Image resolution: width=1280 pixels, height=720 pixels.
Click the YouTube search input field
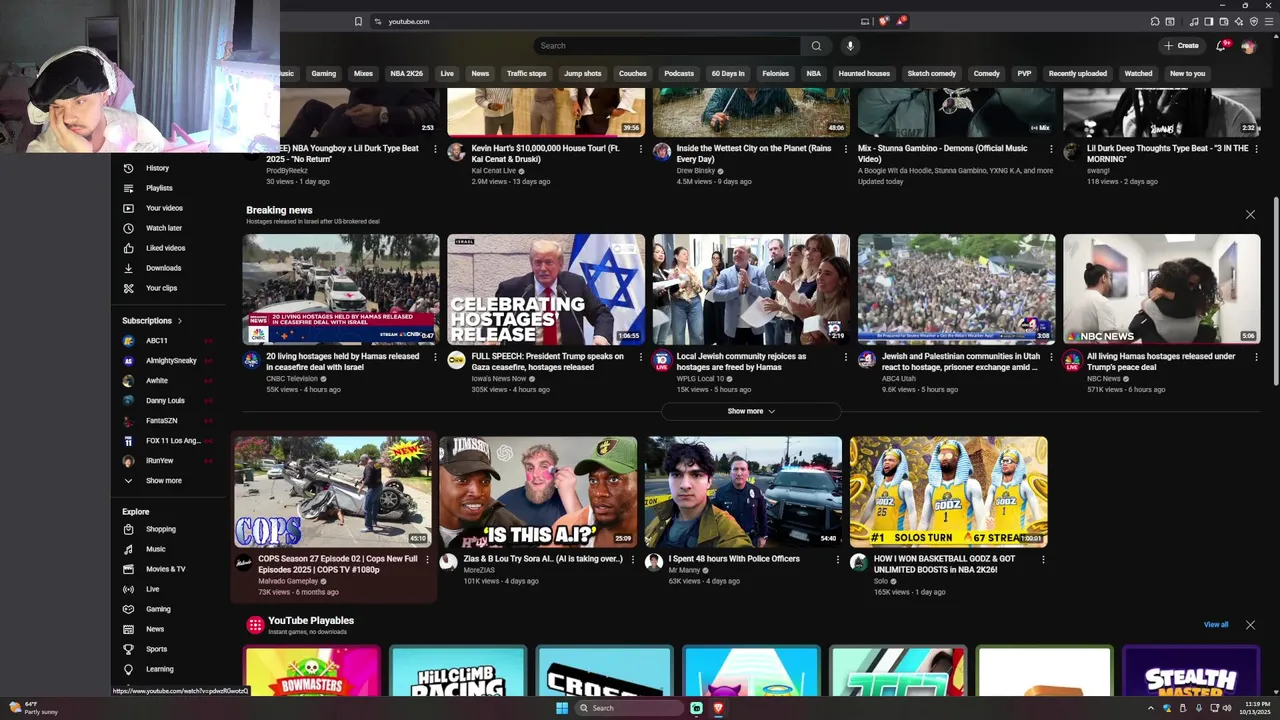tap(667, 46)
